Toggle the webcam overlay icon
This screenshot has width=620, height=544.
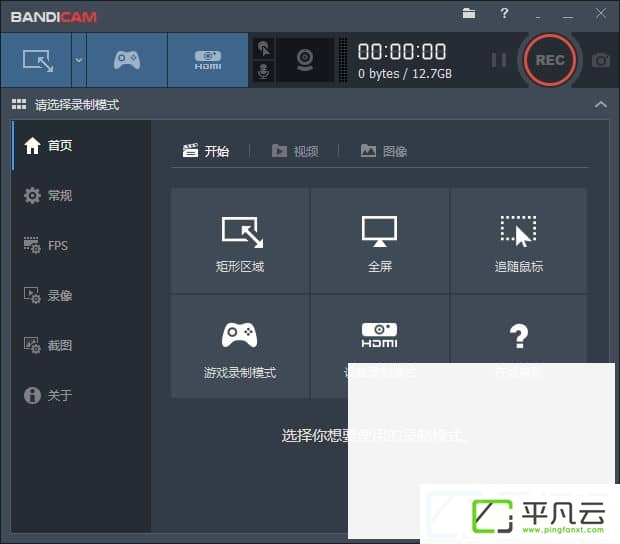tap(305, 60)
